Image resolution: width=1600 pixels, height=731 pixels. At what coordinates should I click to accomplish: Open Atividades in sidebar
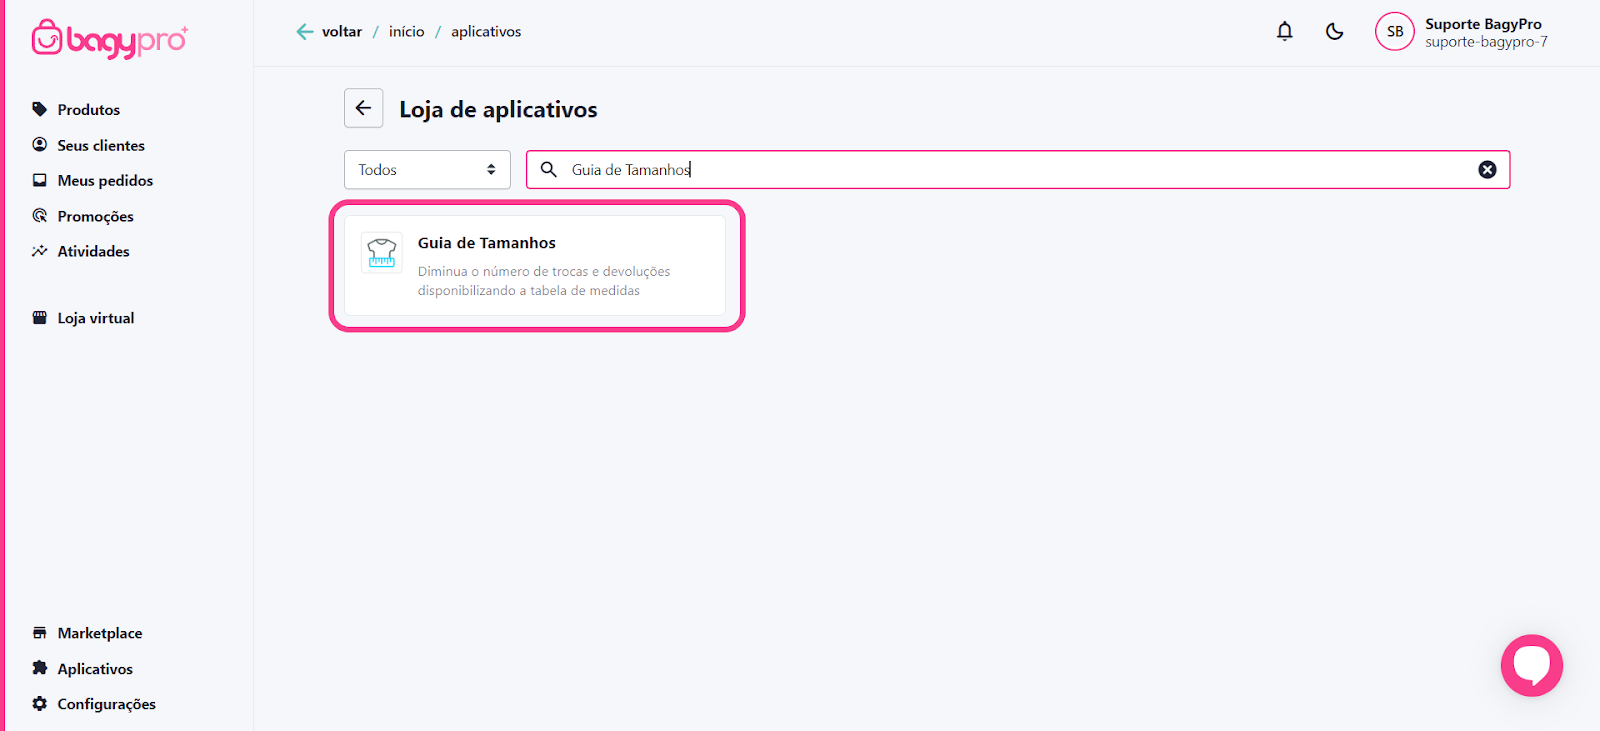coord(80,251)
